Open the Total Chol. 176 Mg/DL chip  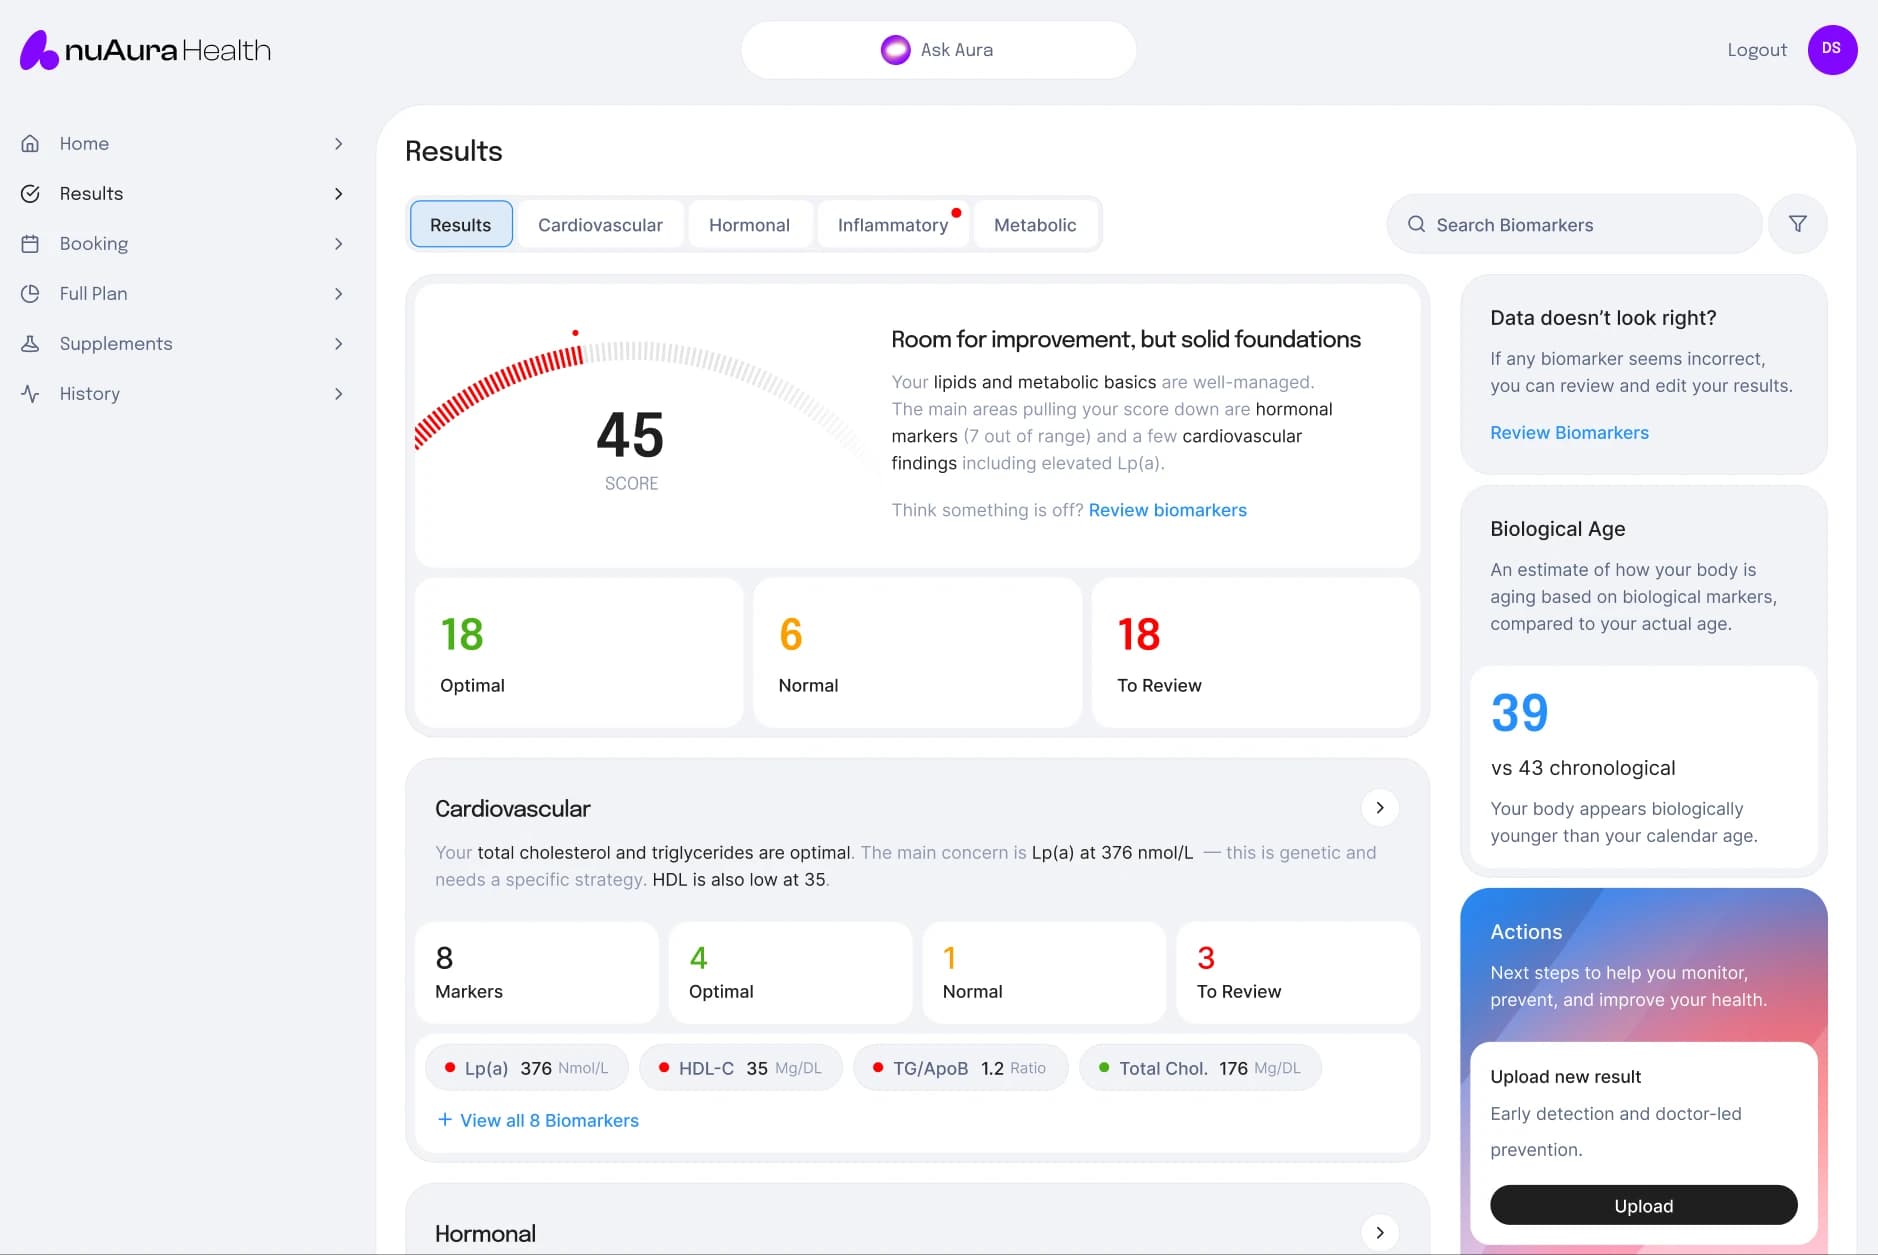1200,1067
